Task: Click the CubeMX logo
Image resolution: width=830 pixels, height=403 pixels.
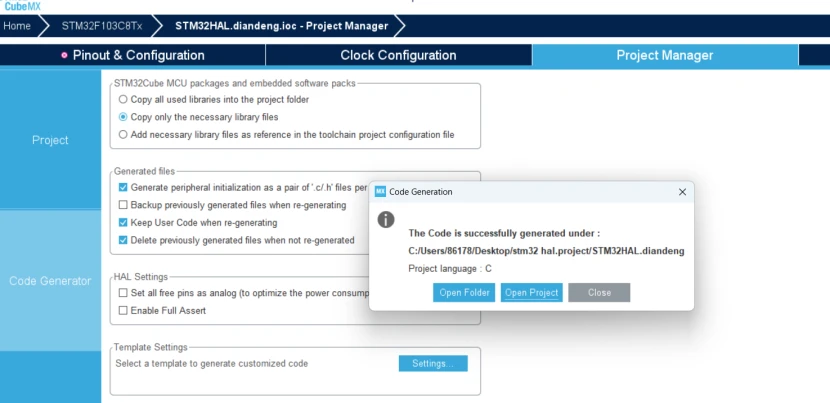Action: tap(22, 6)
